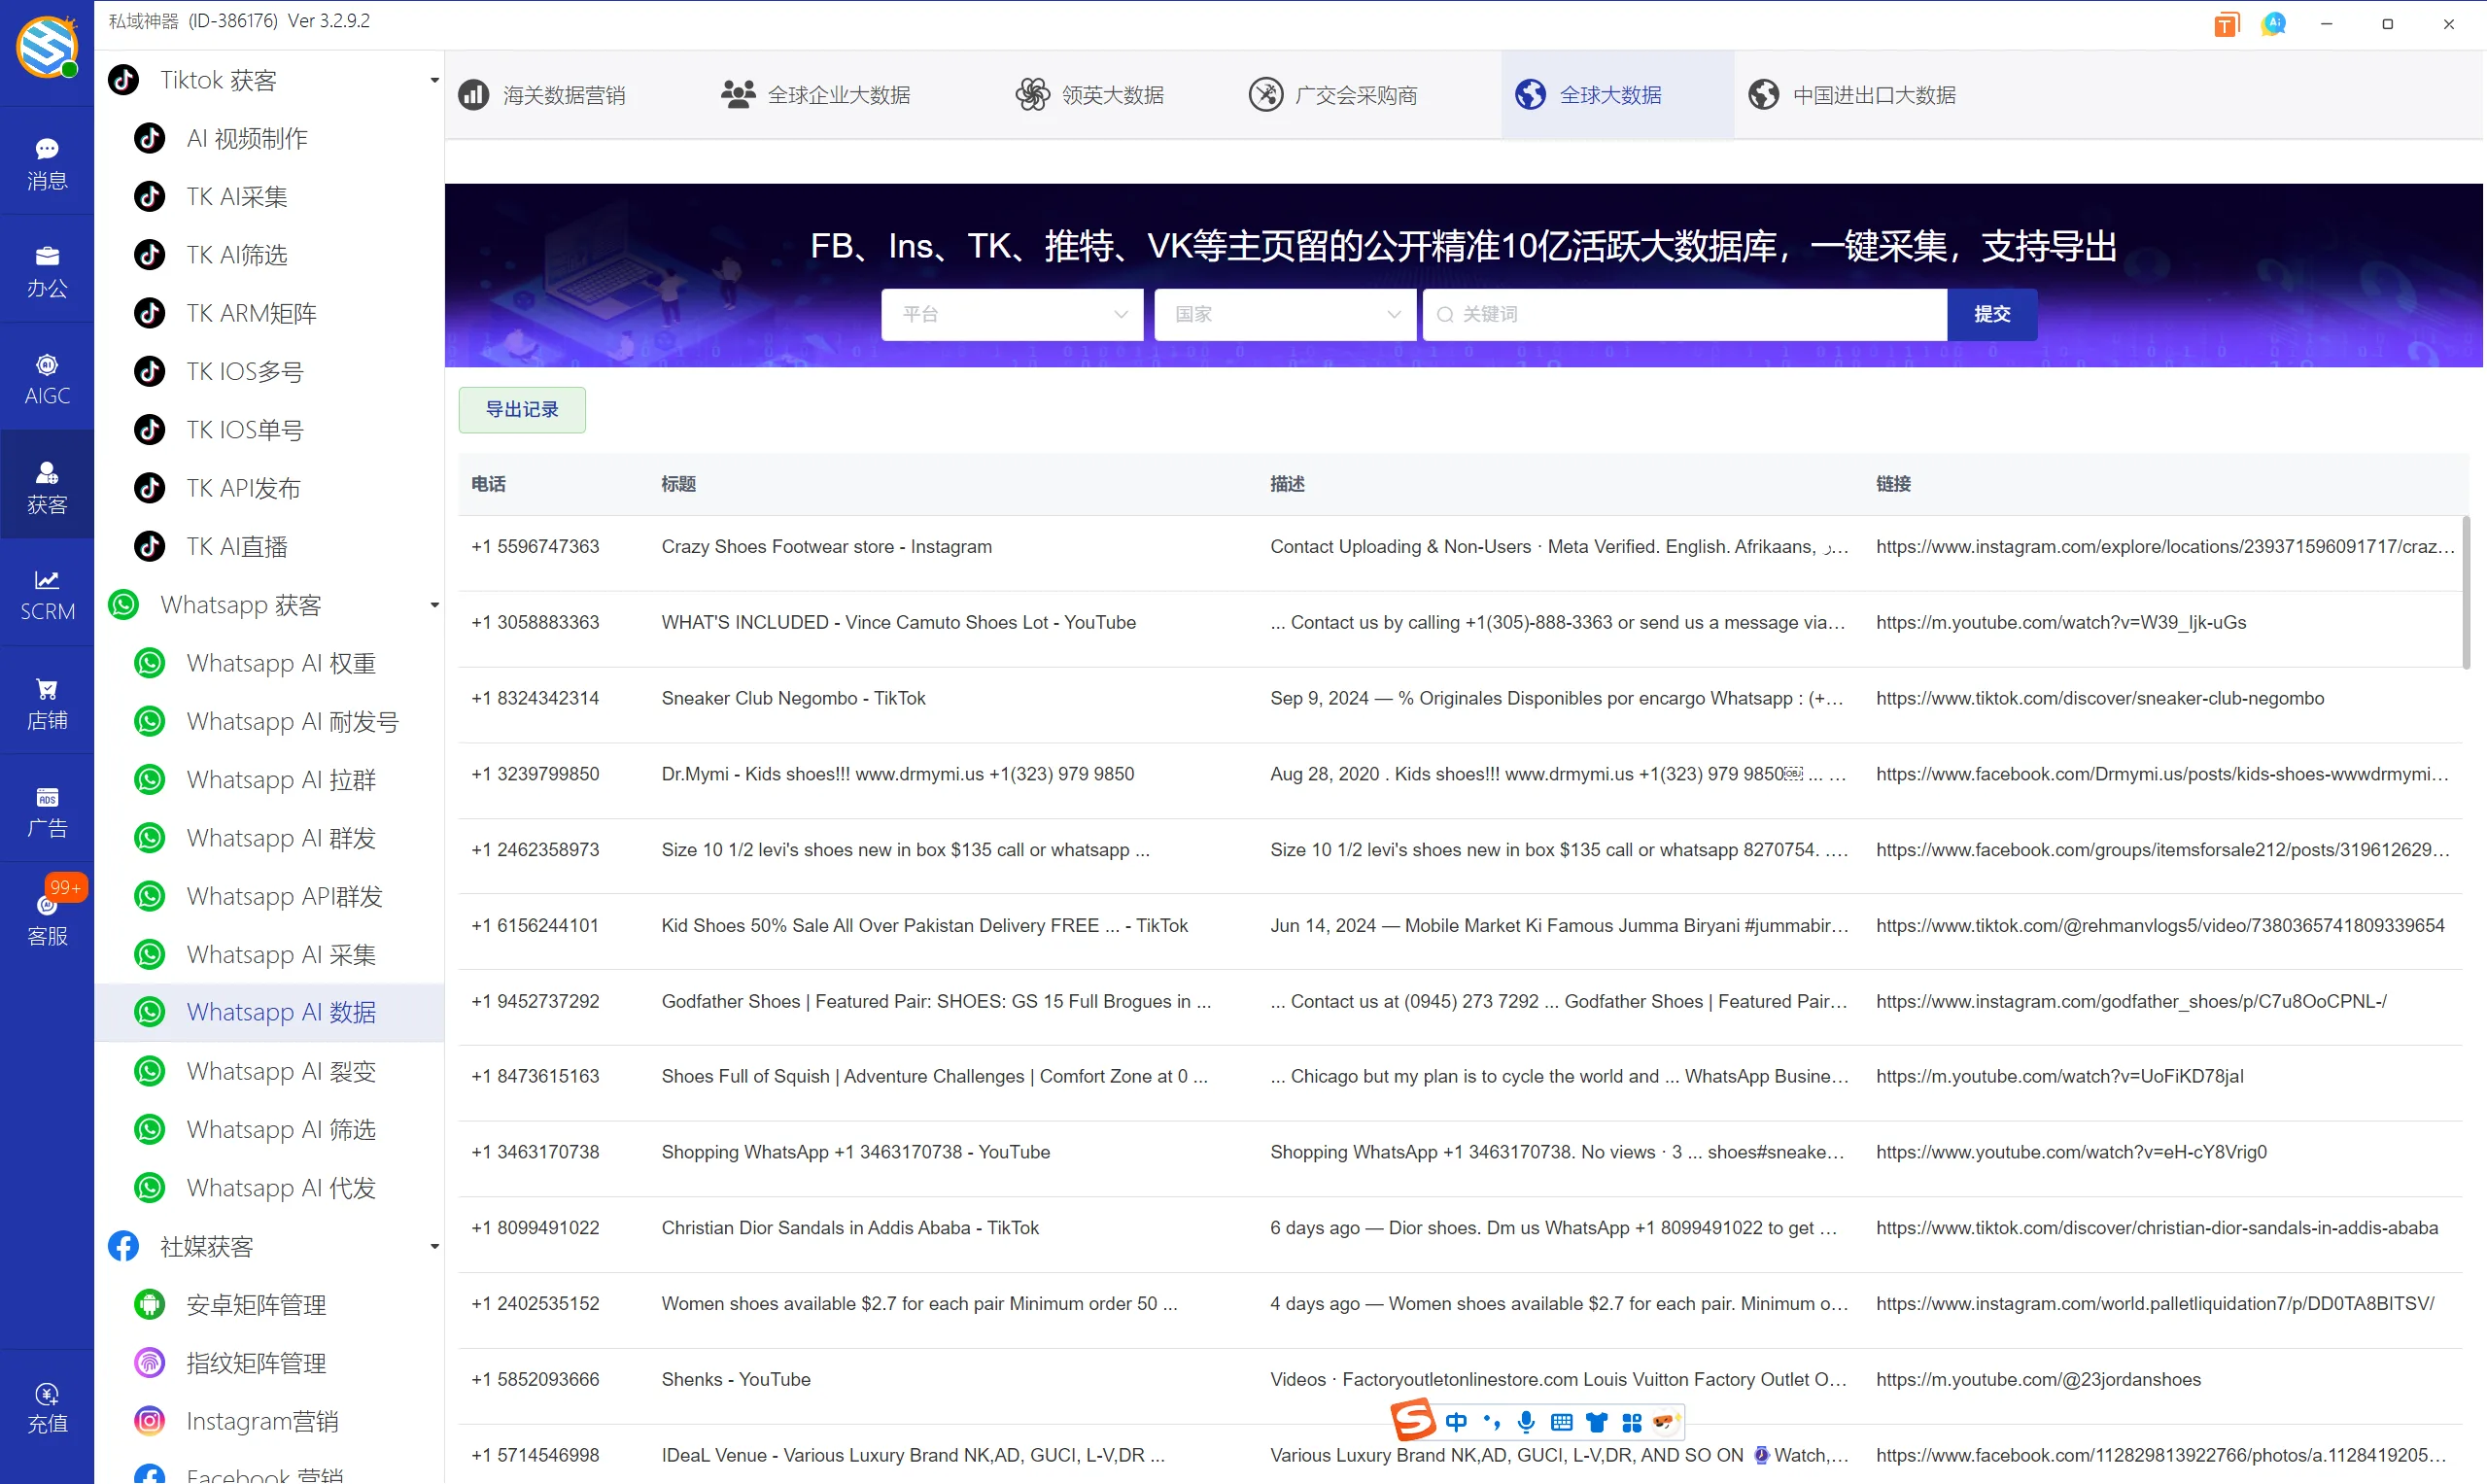Viewport: 2487px width, 1484px height.
Task: Open the 国家 country dropdown
Action: coord(1284,314)
